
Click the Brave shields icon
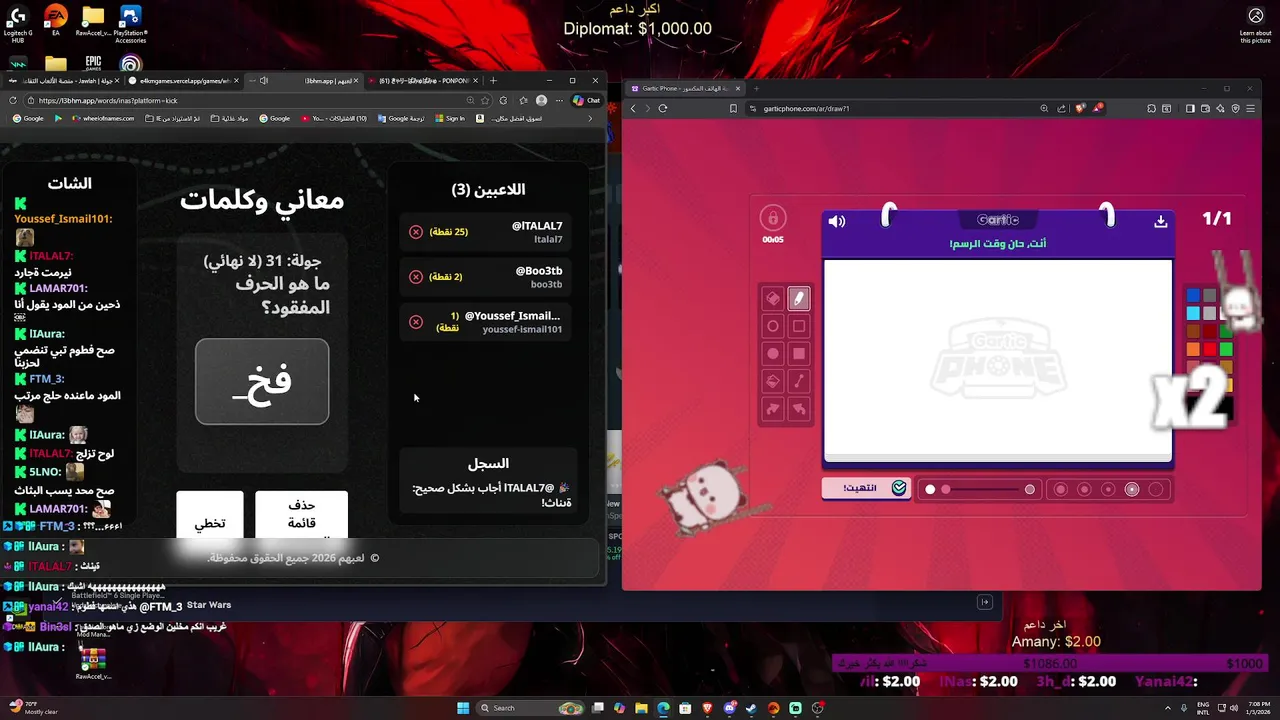[1080, 108]
